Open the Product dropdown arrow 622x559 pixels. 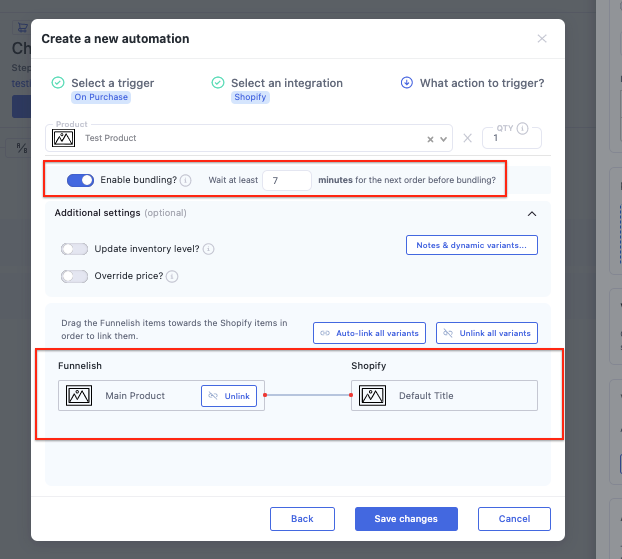click(444, 139)
